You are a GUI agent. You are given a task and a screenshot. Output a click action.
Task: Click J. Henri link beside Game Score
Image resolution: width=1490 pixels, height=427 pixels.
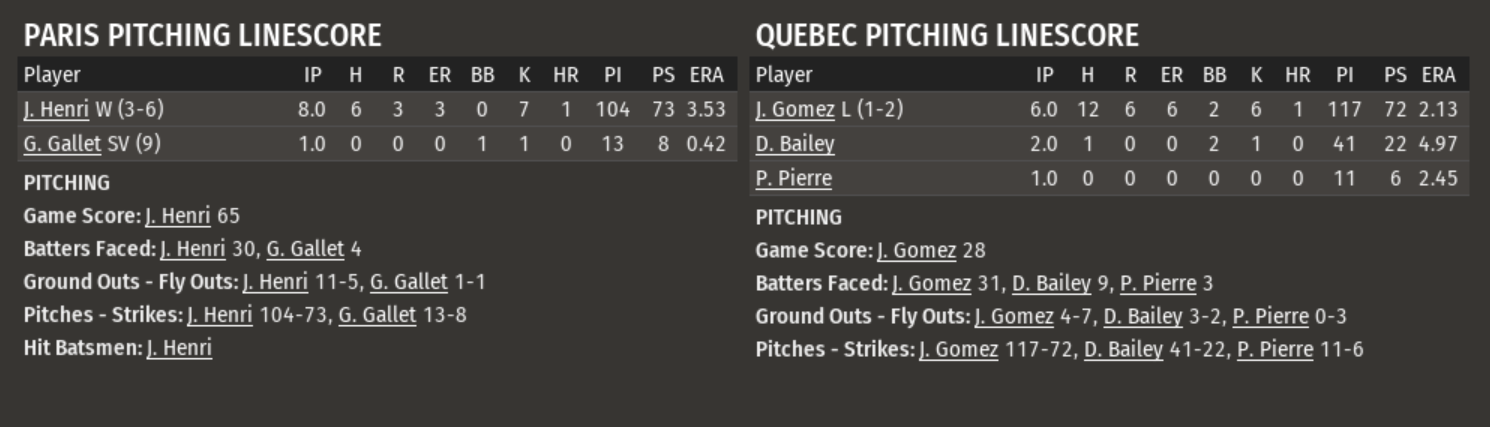tap(177, 216)
